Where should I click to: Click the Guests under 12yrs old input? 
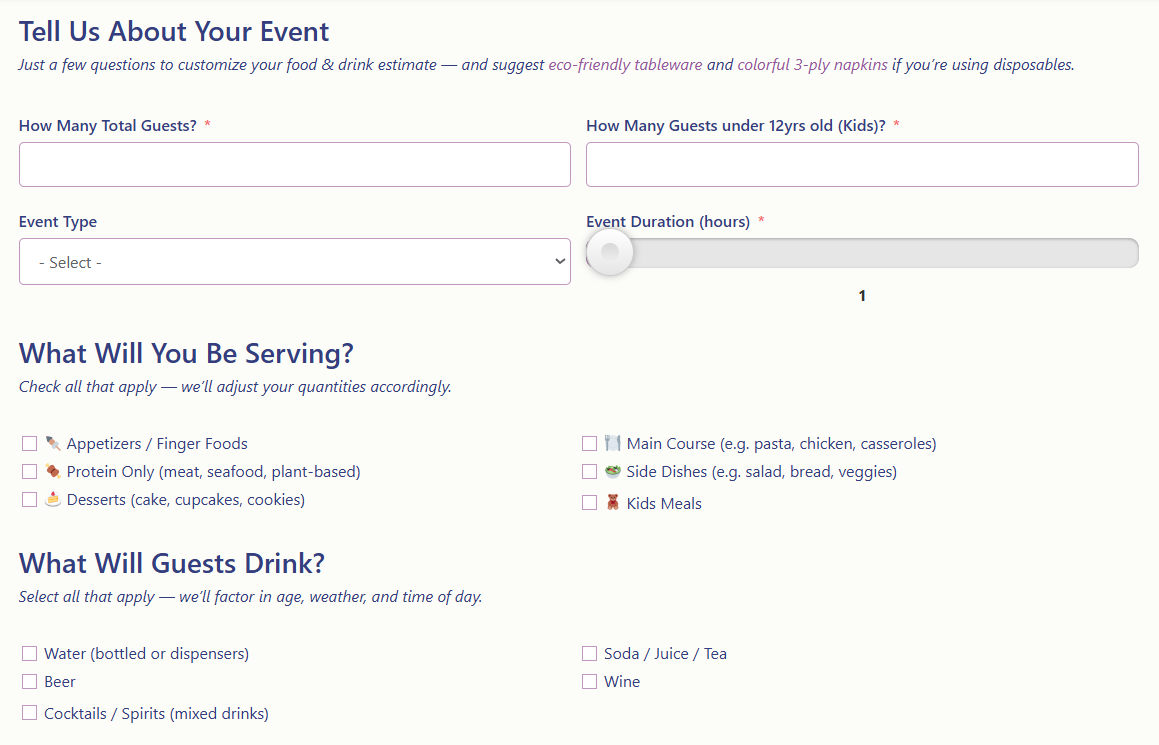[x=862, y=164]
